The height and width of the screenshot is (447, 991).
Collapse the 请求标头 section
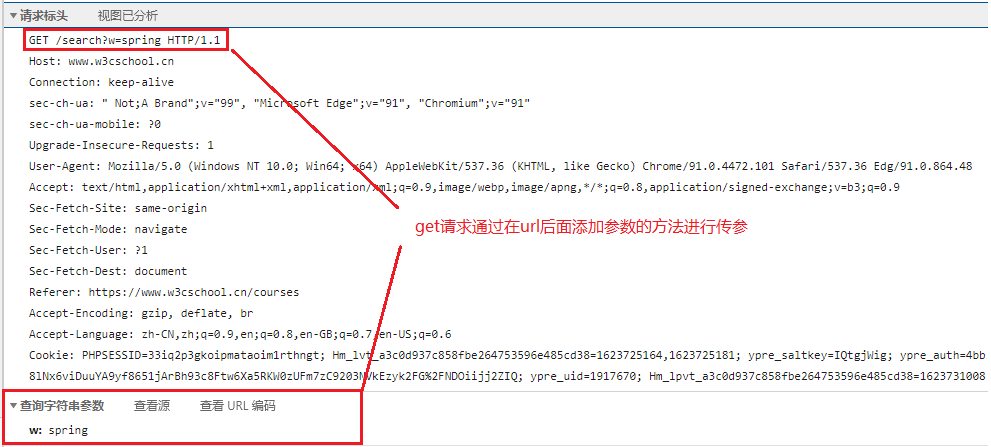tap(14, 16)
